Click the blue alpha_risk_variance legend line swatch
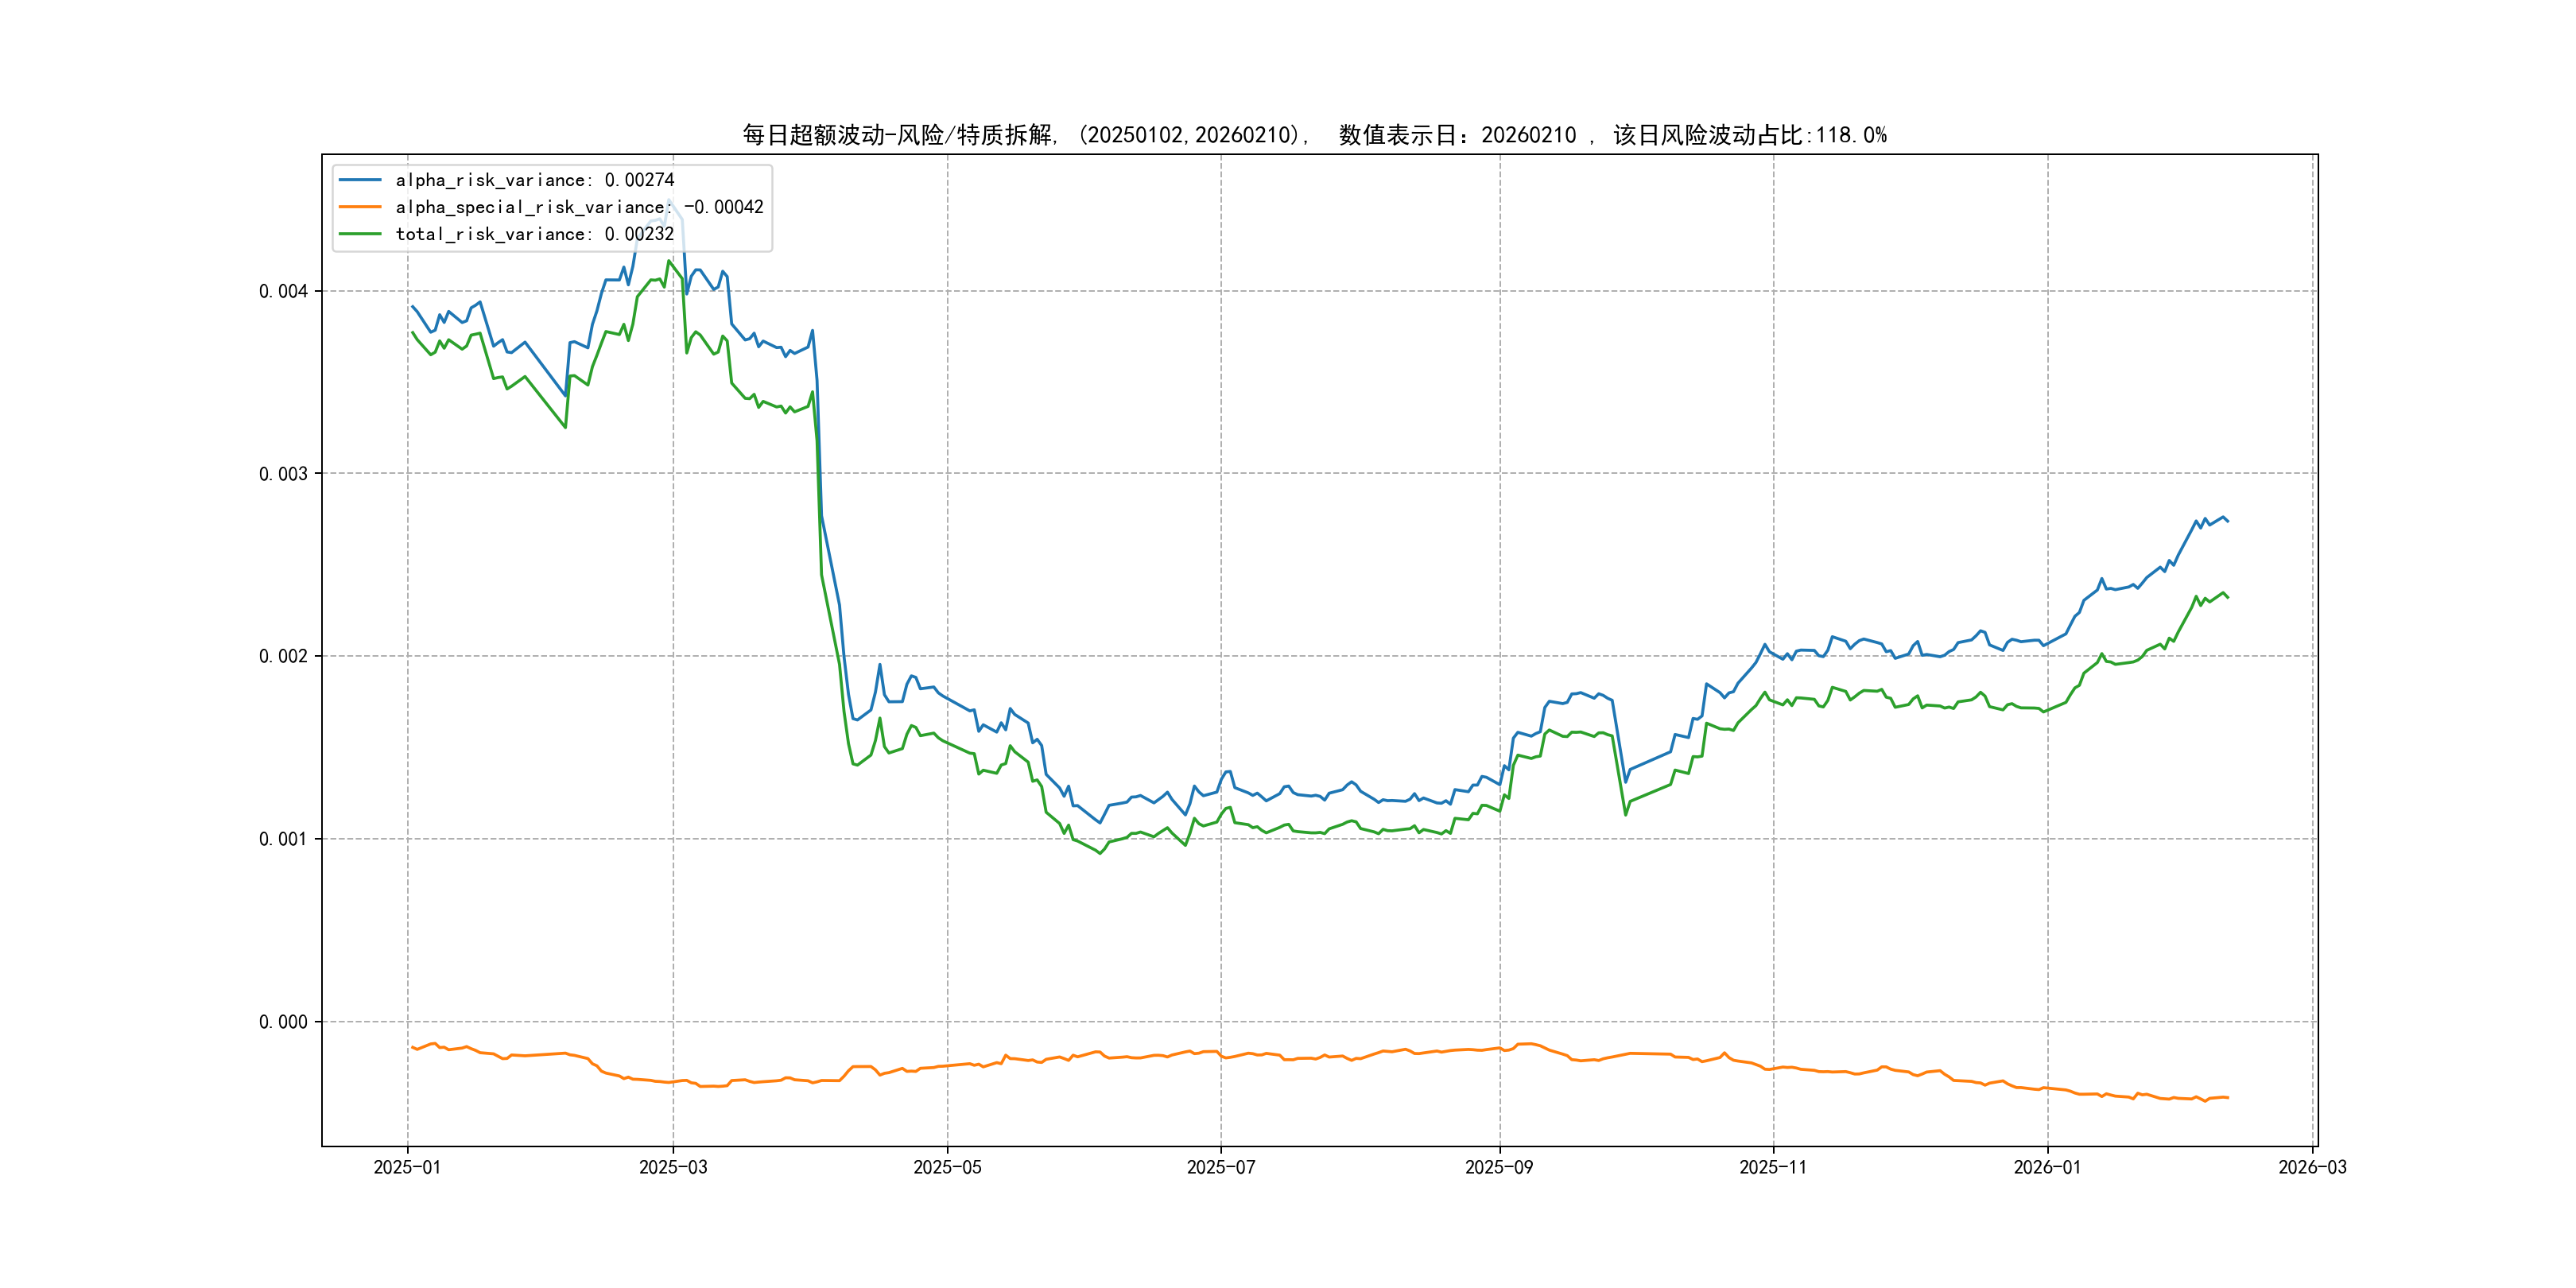Viewport: 2576px width, 1288px height. coord(360,180)
